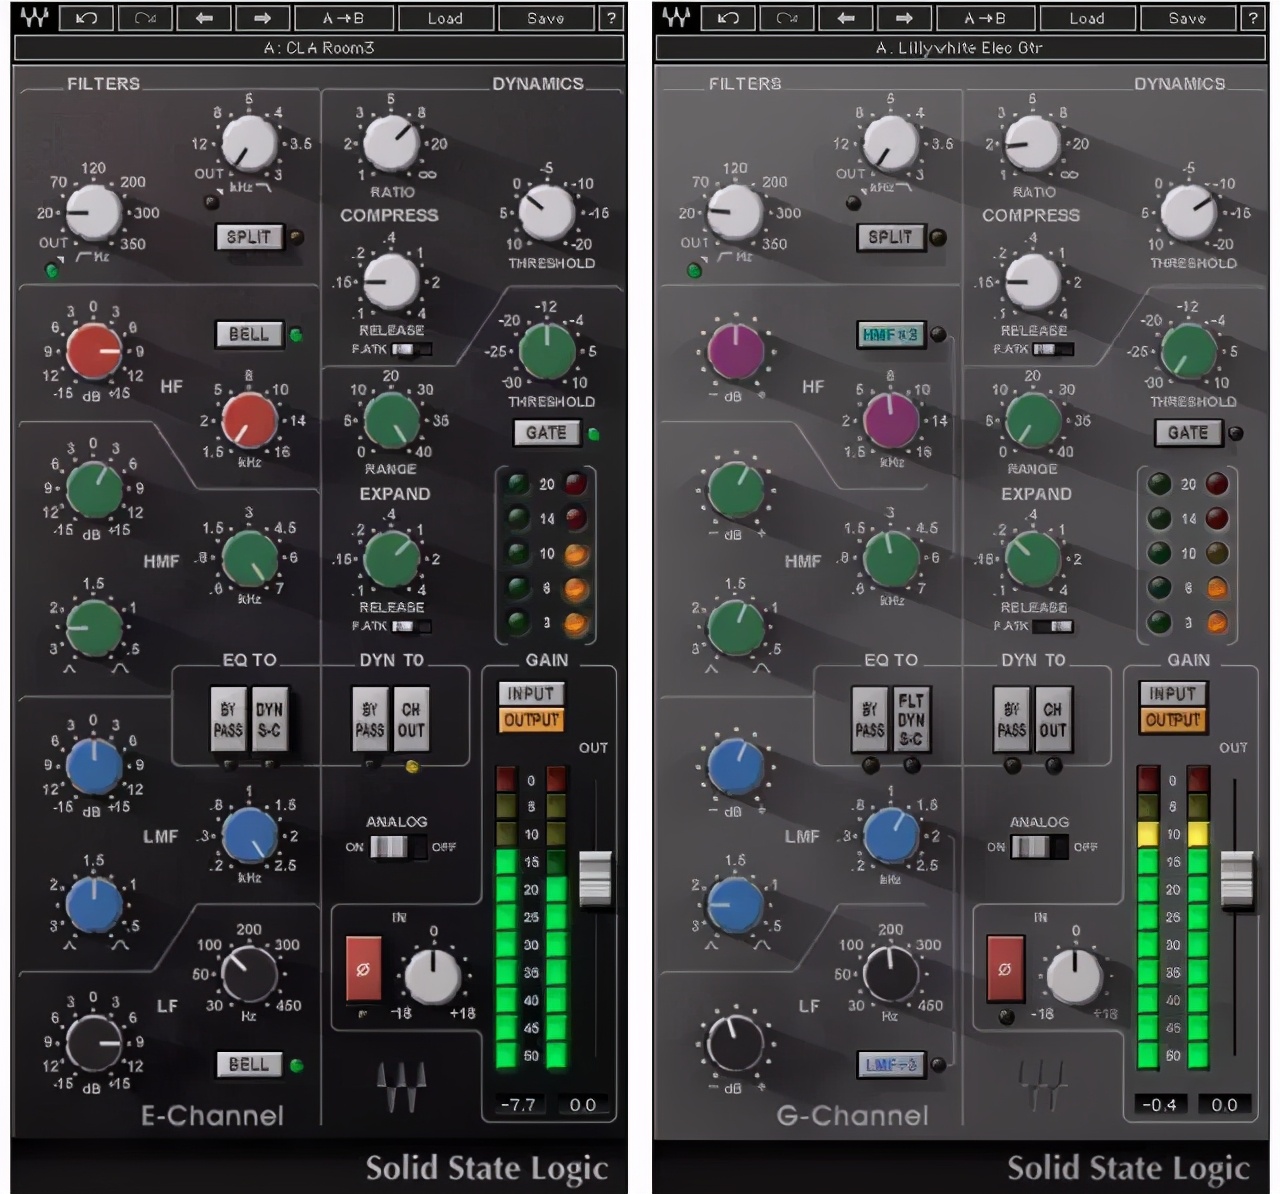Go to previous preset in E-Channel toolbar
The image size is (1280, 1194).
(x=204, y=18)
